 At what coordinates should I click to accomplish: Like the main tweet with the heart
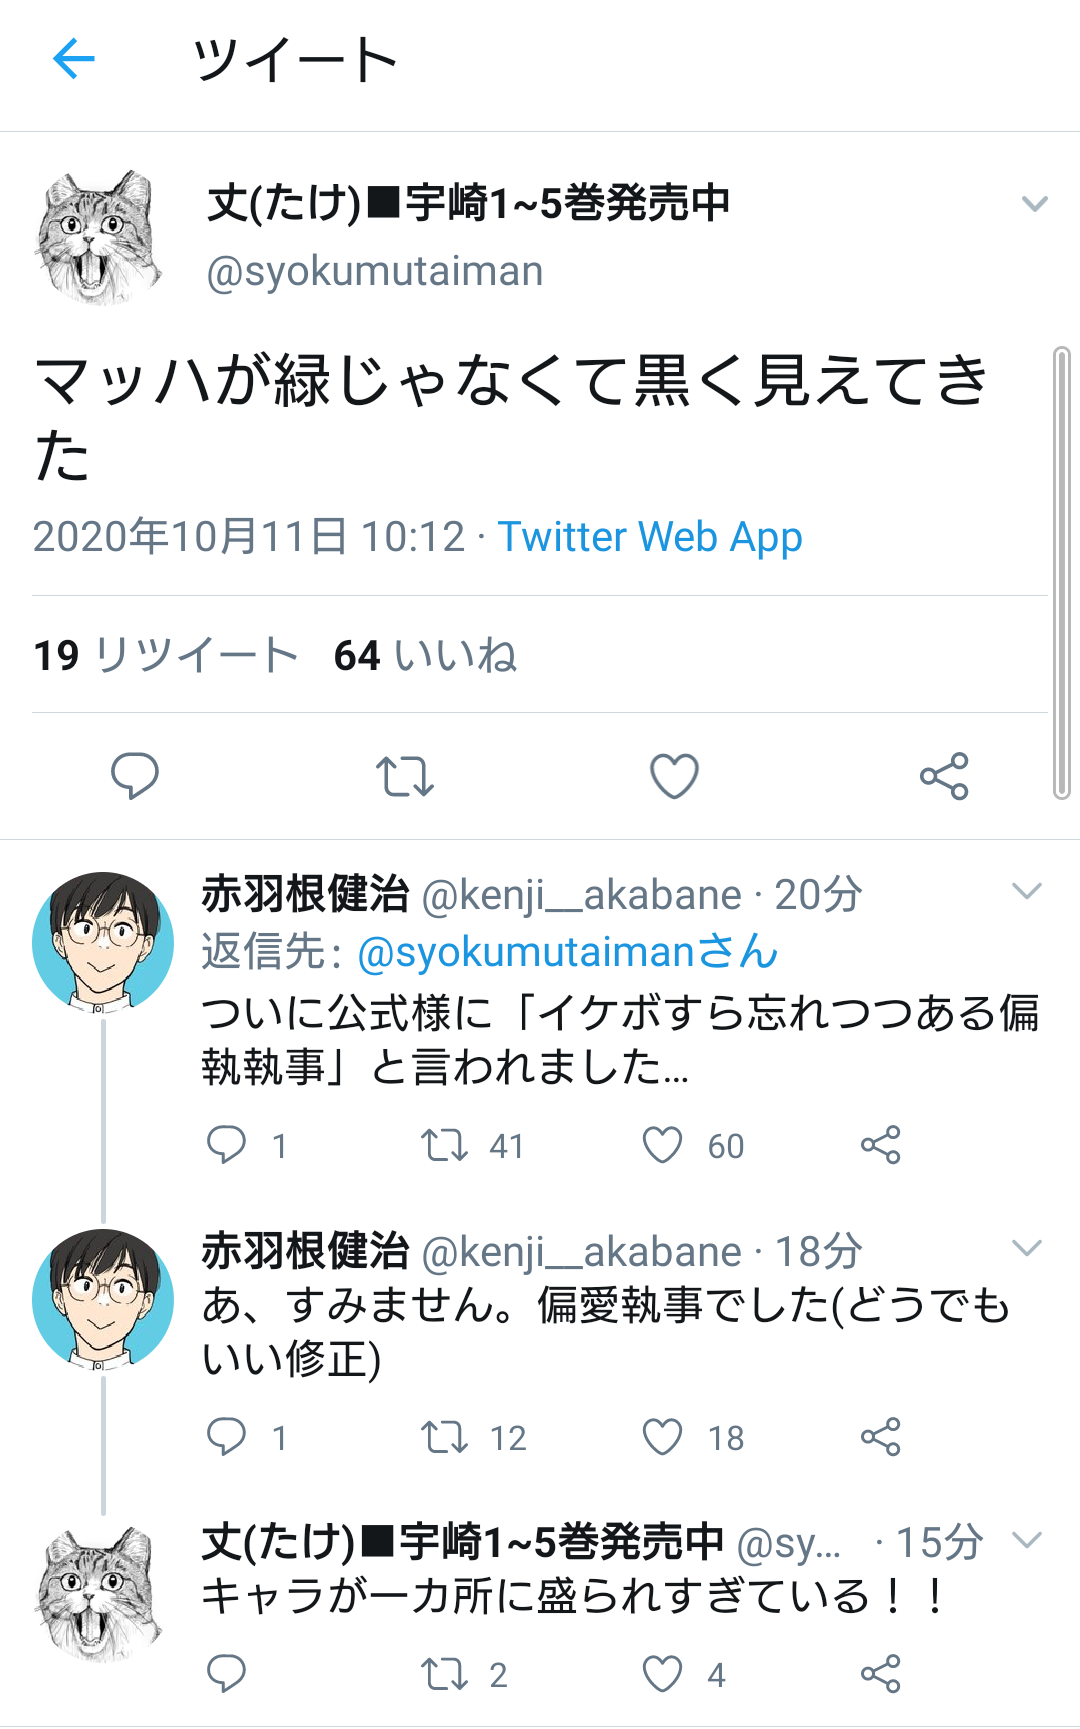point(674,776)
